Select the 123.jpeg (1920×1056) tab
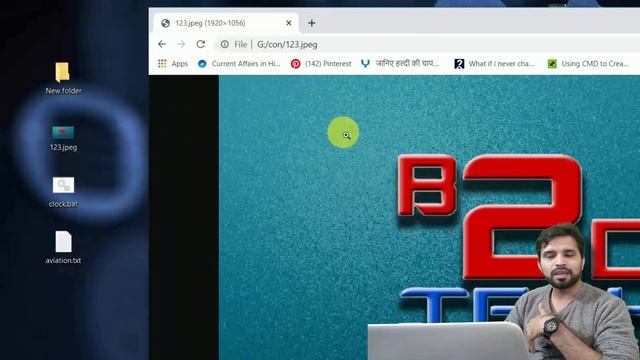This screenshot has height=360, width=640. [x=226, y=23]
